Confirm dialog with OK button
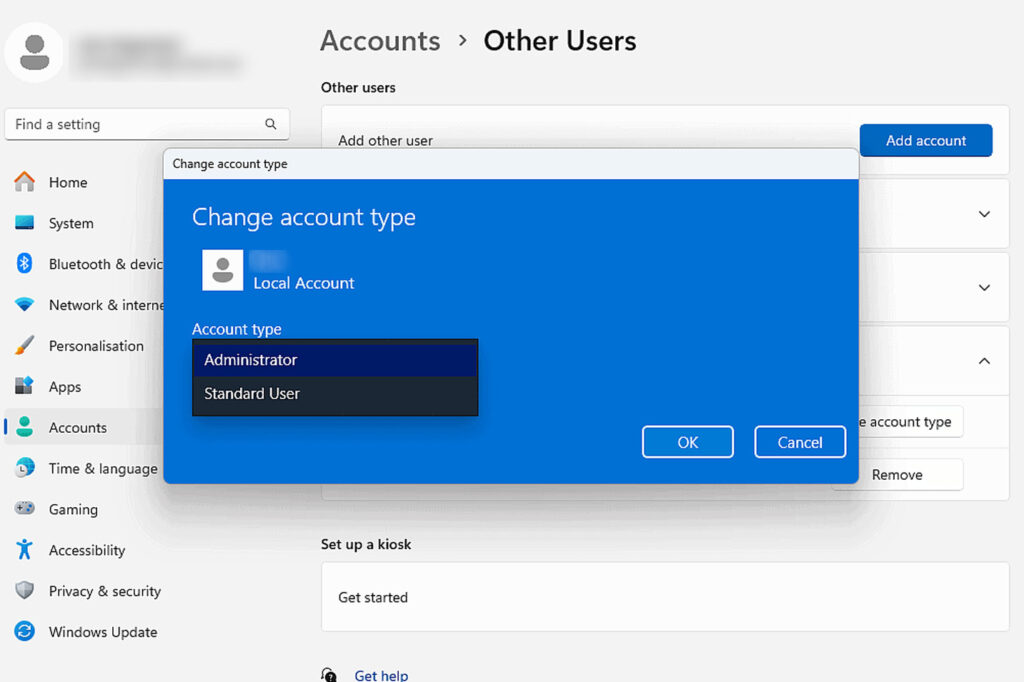The height and width of the screenshot is (682, 1024). (688, 442)
